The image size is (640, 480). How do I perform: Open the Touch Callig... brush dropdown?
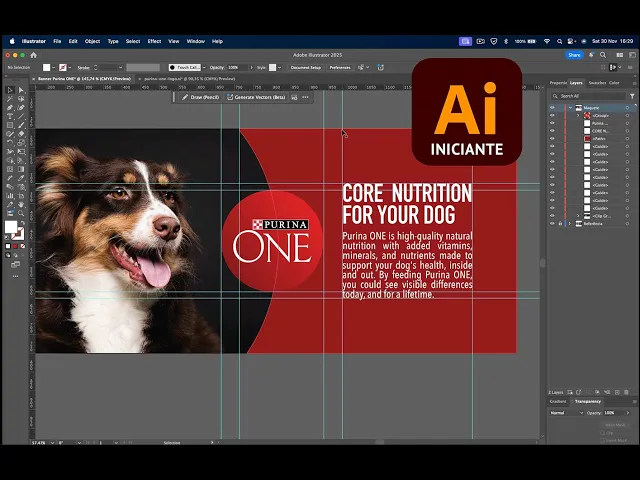[204, 68]
